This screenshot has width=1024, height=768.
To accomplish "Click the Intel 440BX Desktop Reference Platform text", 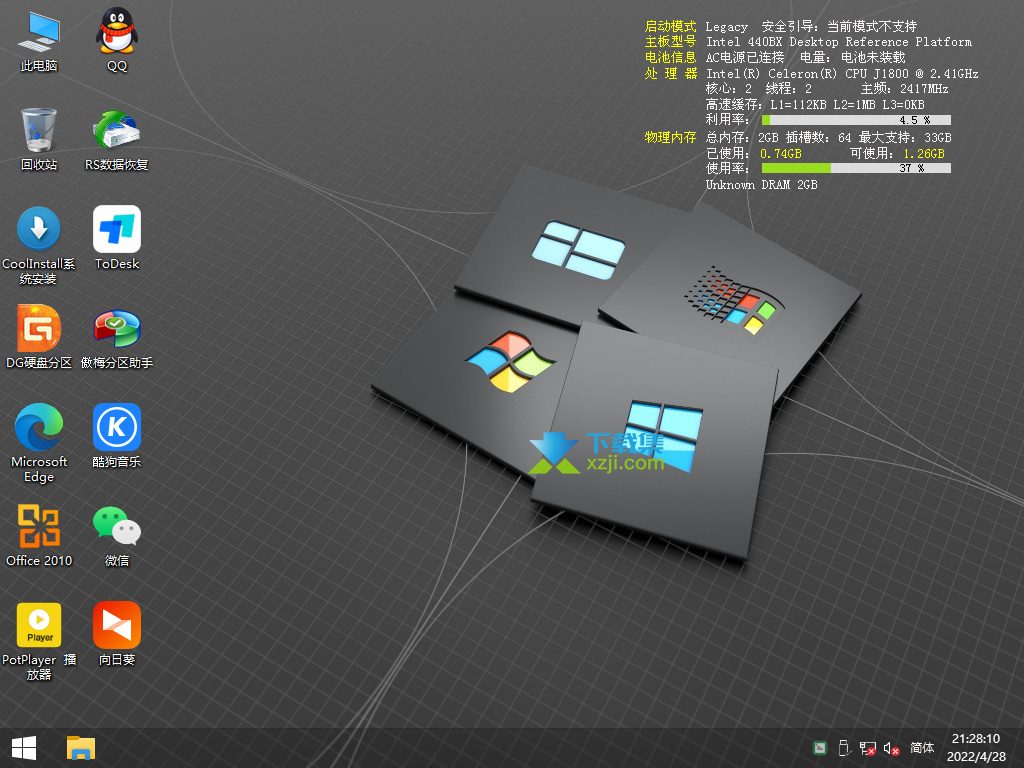I will (839, 42).
